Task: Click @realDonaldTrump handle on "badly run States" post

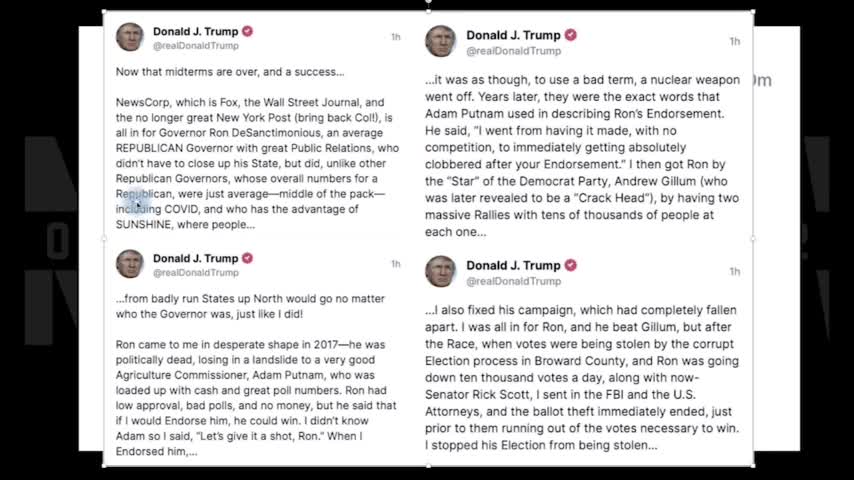Action: point(195,273)
